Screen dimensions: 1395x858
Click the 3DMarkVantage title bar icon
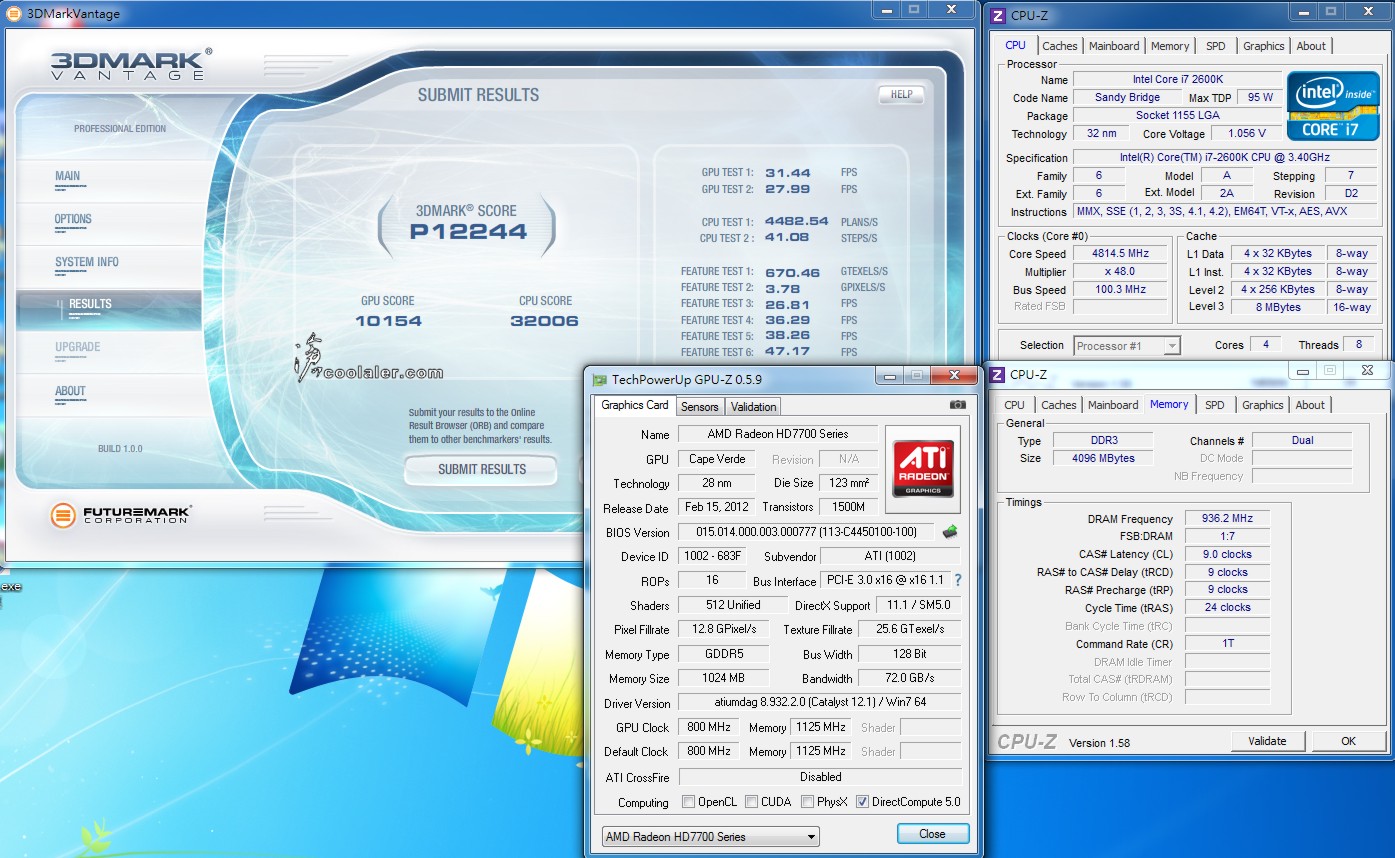click(x=14, y=13)
